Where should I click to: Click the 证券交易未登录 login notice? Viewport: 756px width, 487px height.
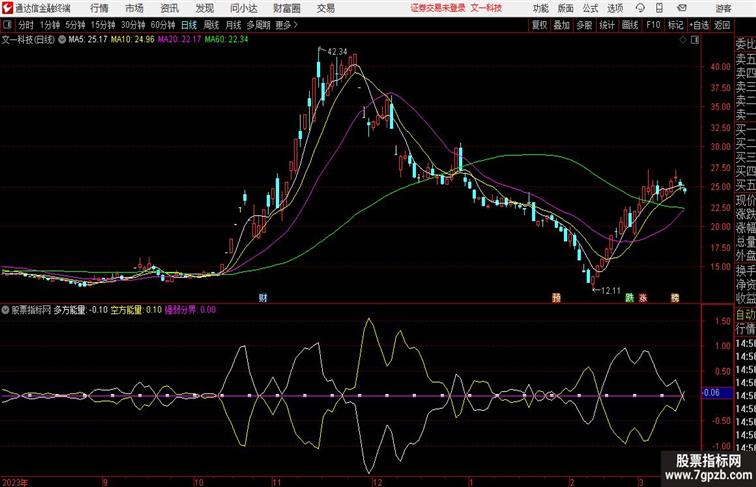[x=438, y=8]
